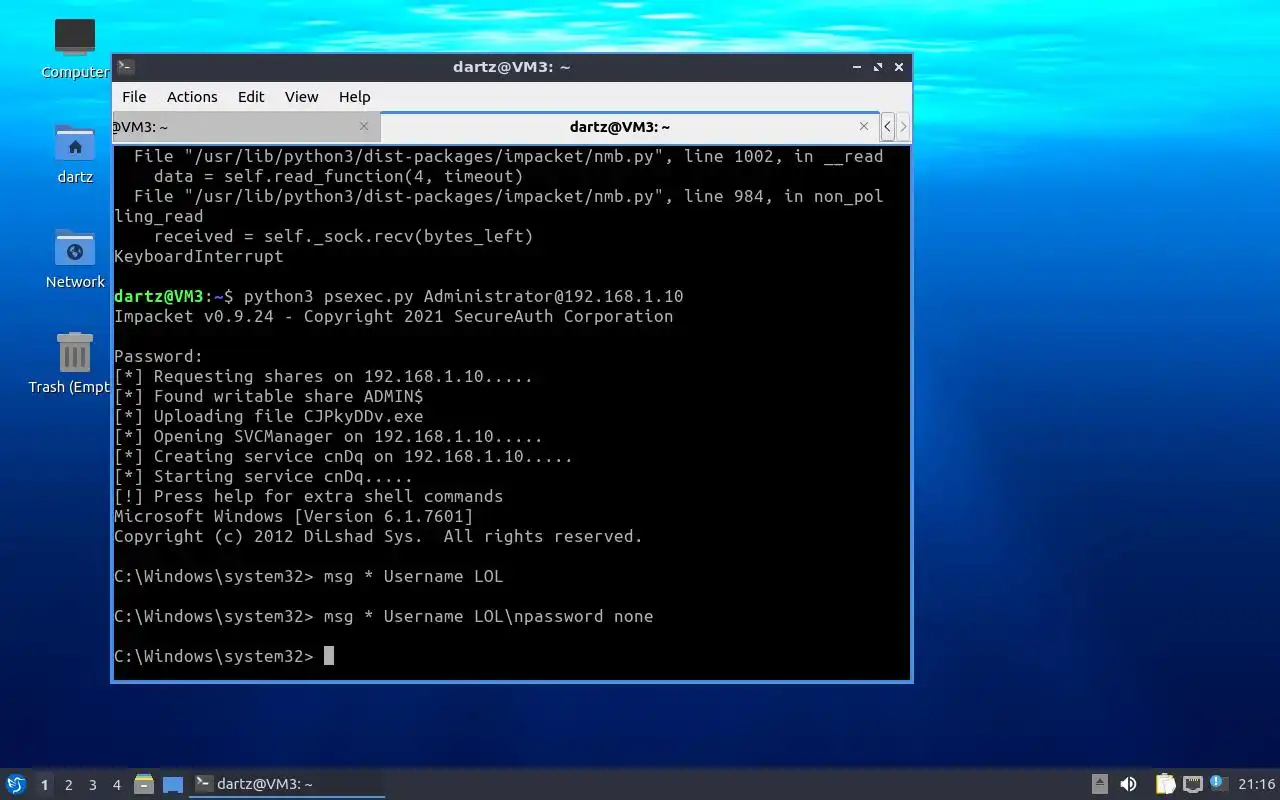The image size is (1280, 800).
Task: Maximize the terminal window
Action: pos(878,67)
